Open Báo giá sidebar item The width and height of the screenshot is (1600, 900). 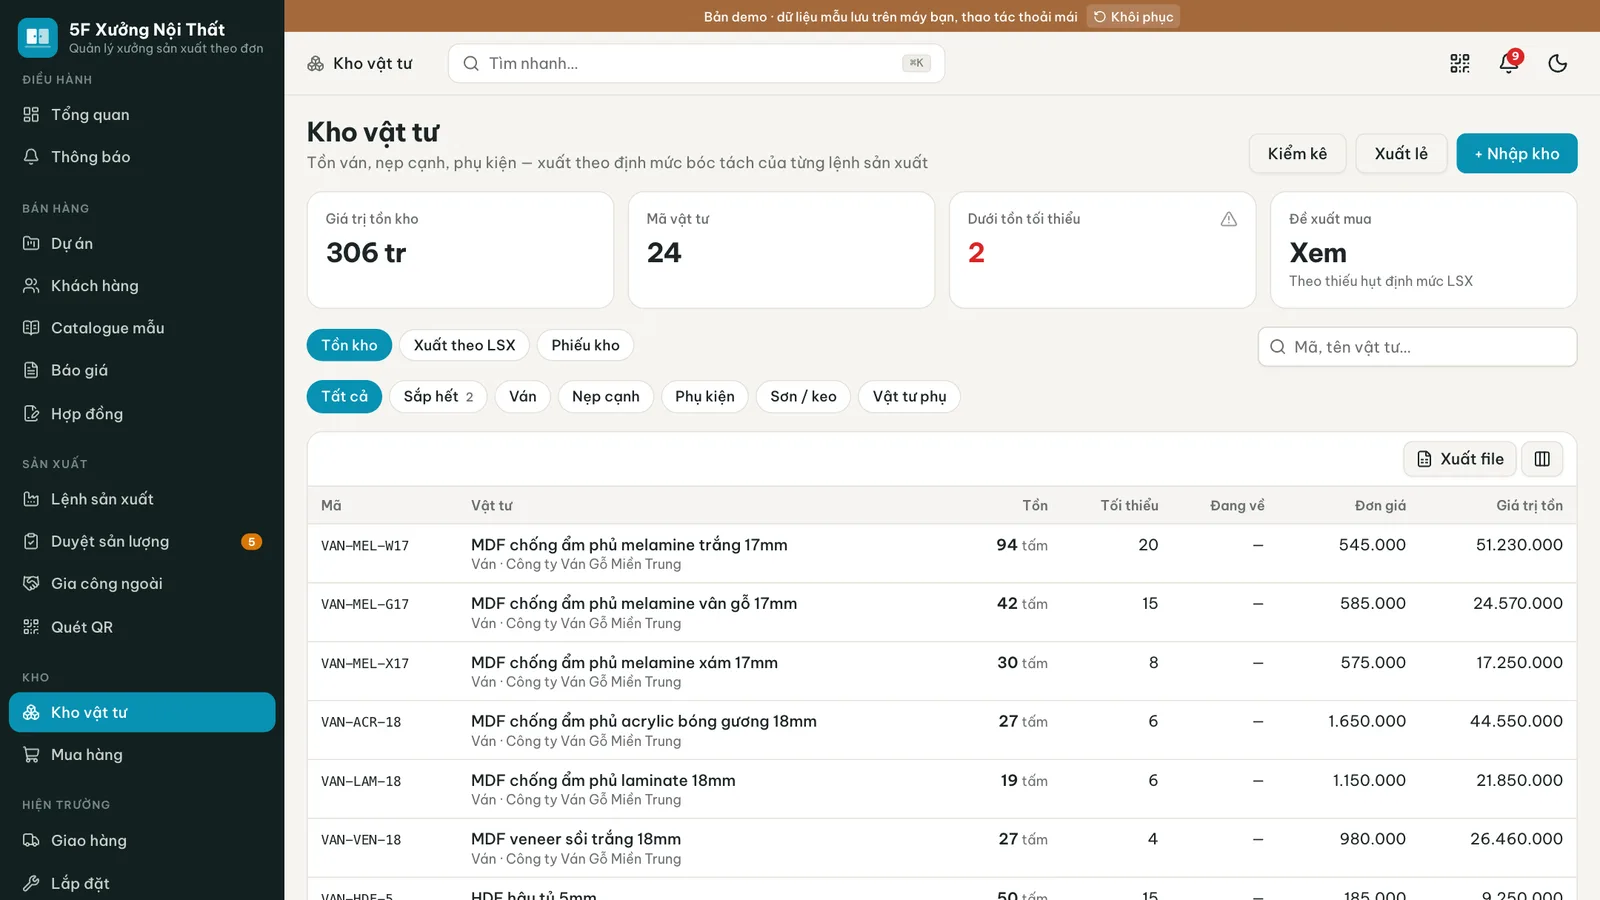point(142,371)
